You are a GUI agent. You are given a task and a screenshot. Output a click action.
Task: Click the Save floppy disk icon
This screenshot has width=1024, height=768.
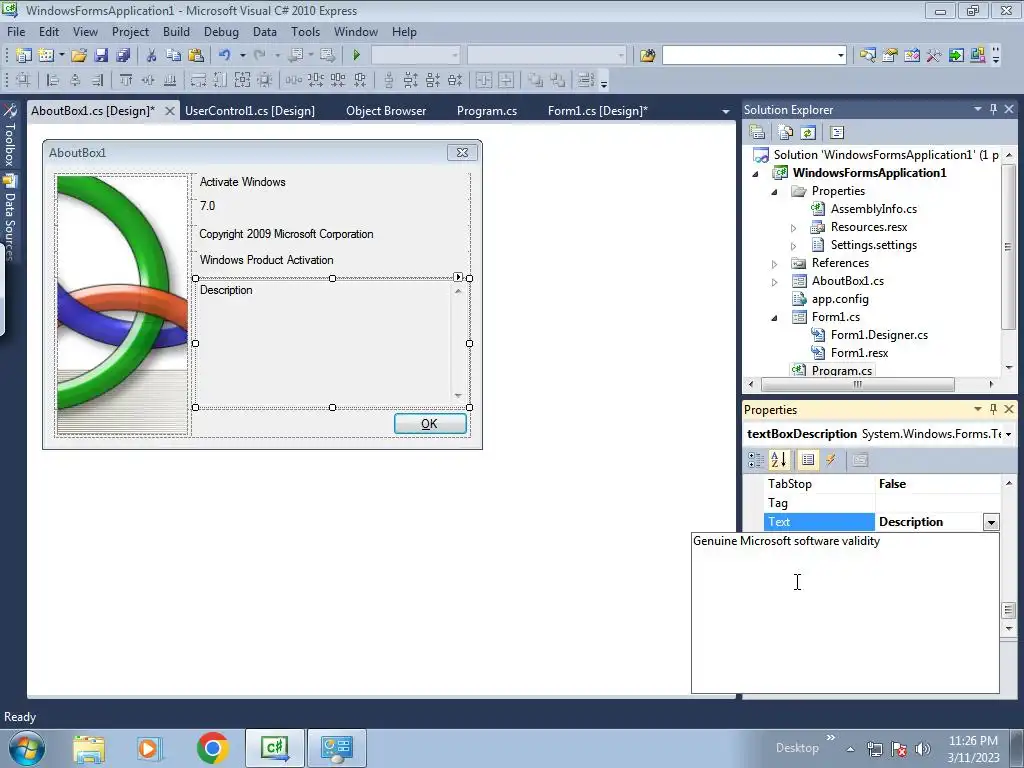pyautogui.click(x=101, y=56)
